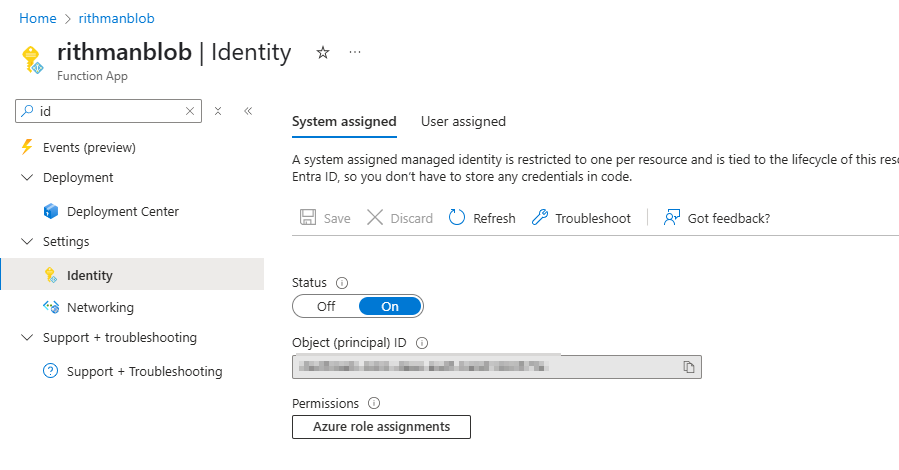The image size is (899, 470).
Task: Click Refresh text in the toolbar
Action: (x=494, y=218)
